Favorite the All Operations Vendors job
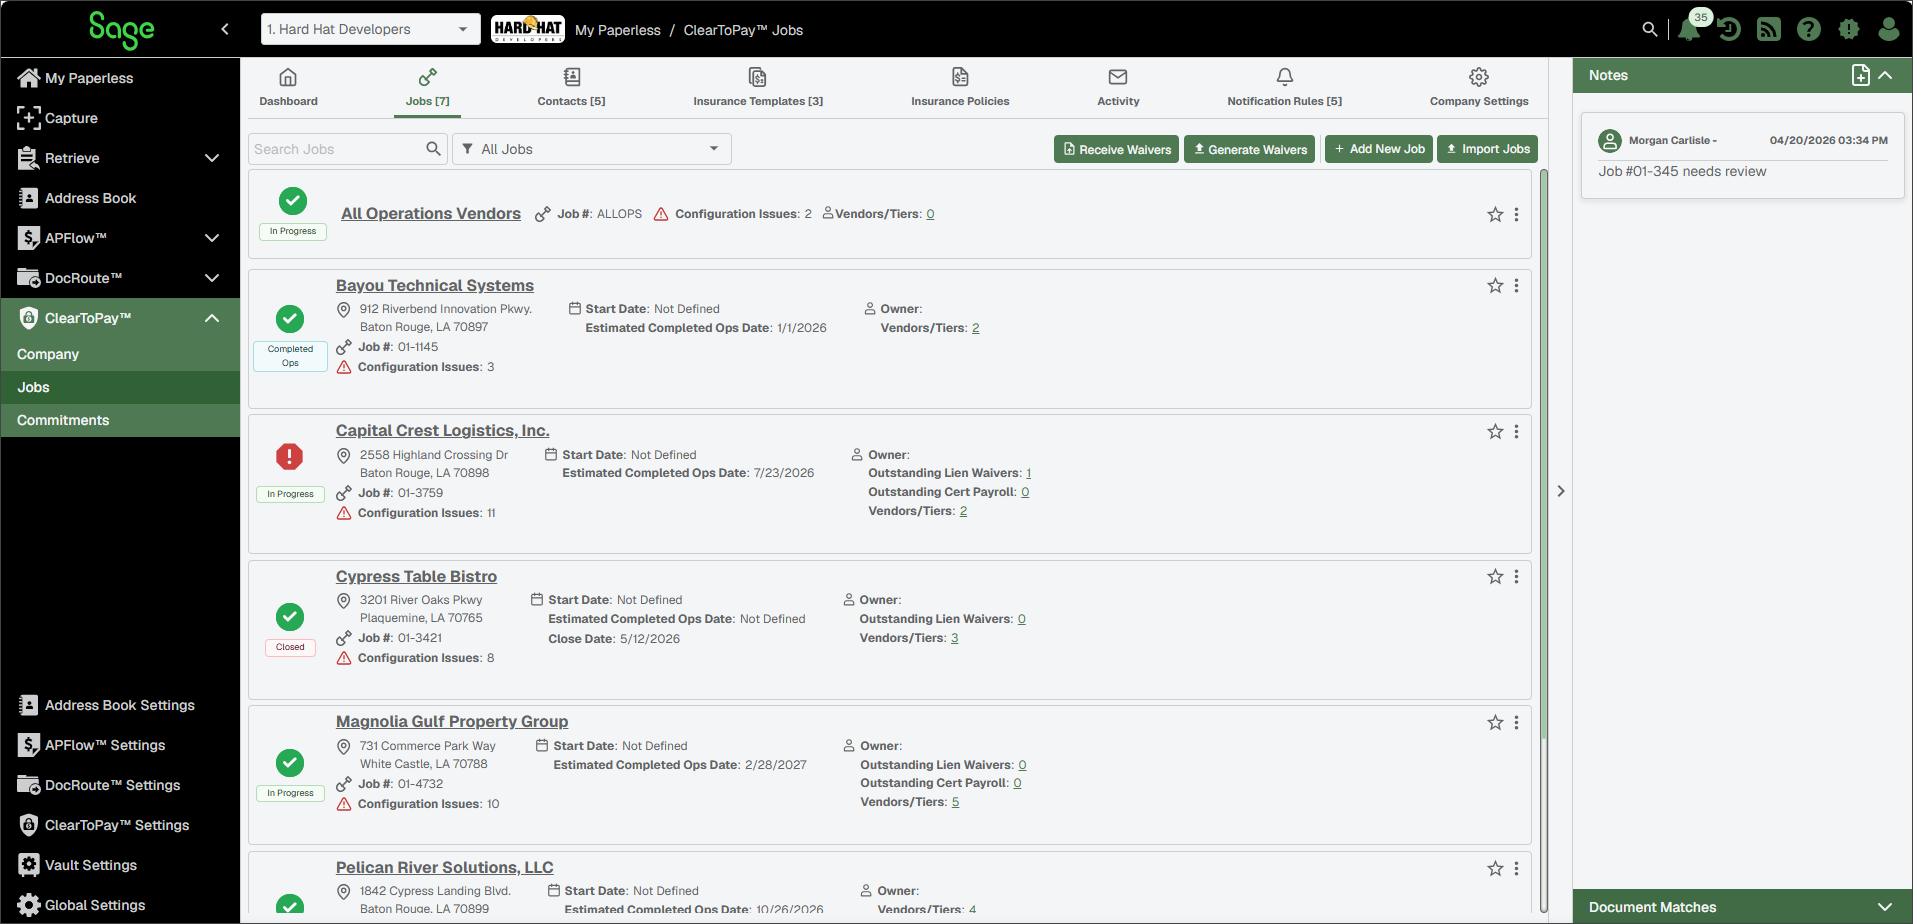The image size is (1913, 924). [x=1495, y=215]
